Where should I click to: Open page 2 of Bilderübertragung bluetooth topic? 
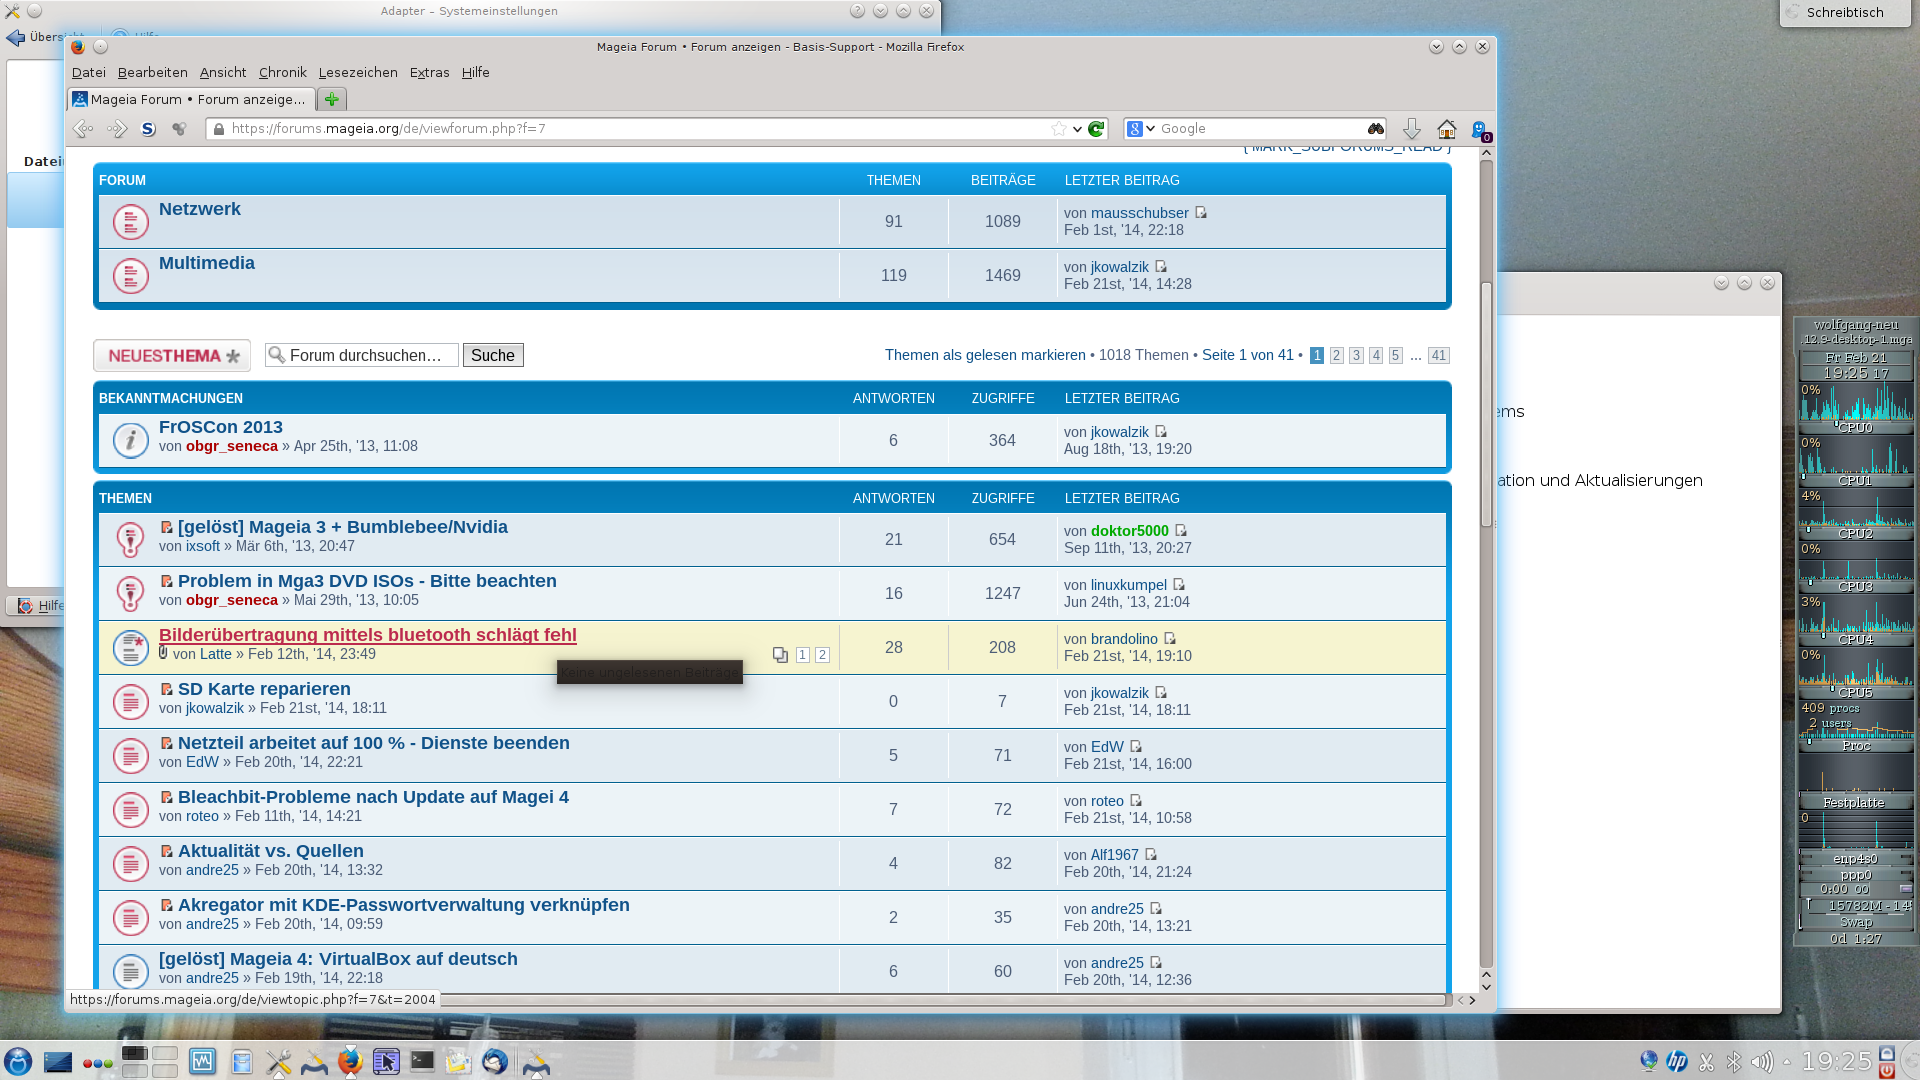point(822,655)
